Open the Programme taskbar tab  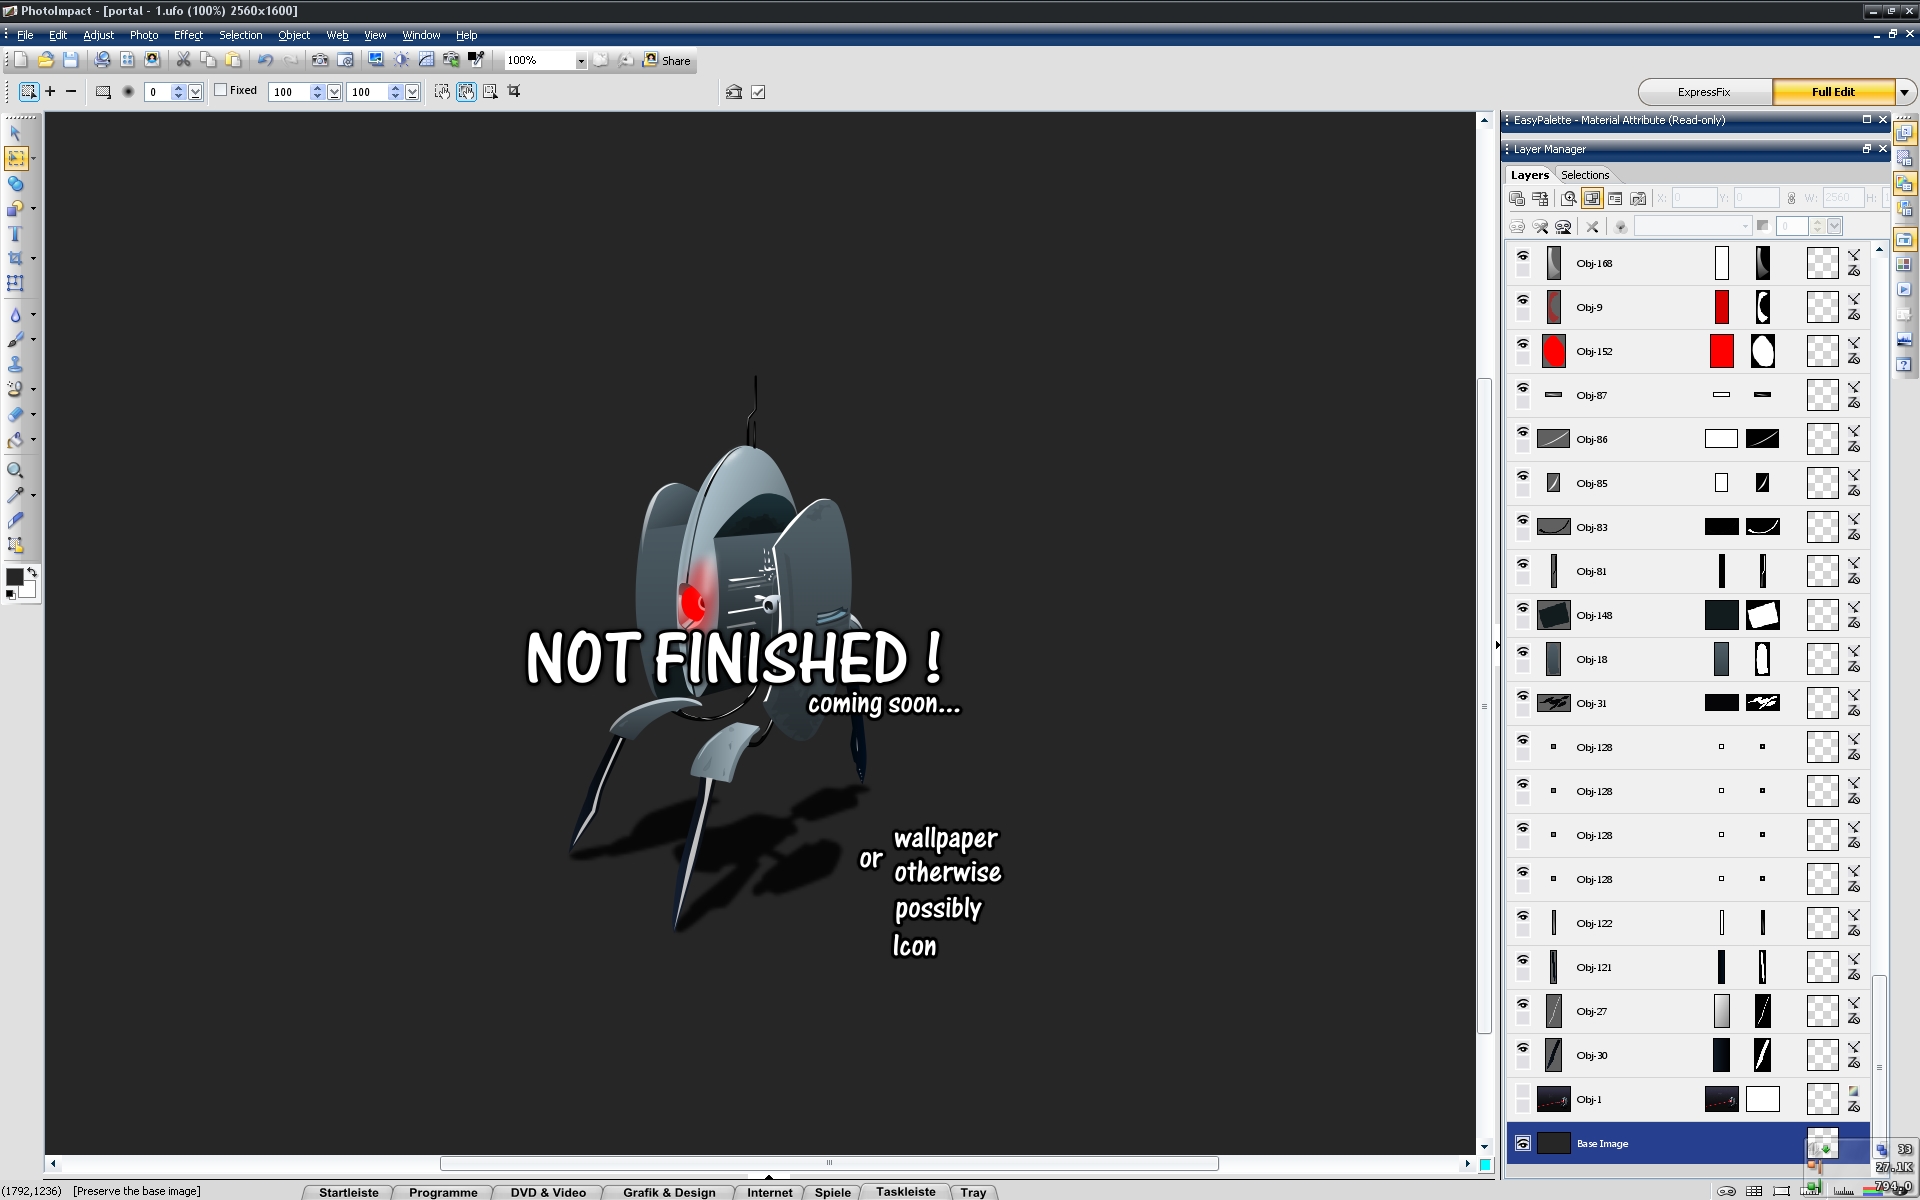[x=443, y=1192]
